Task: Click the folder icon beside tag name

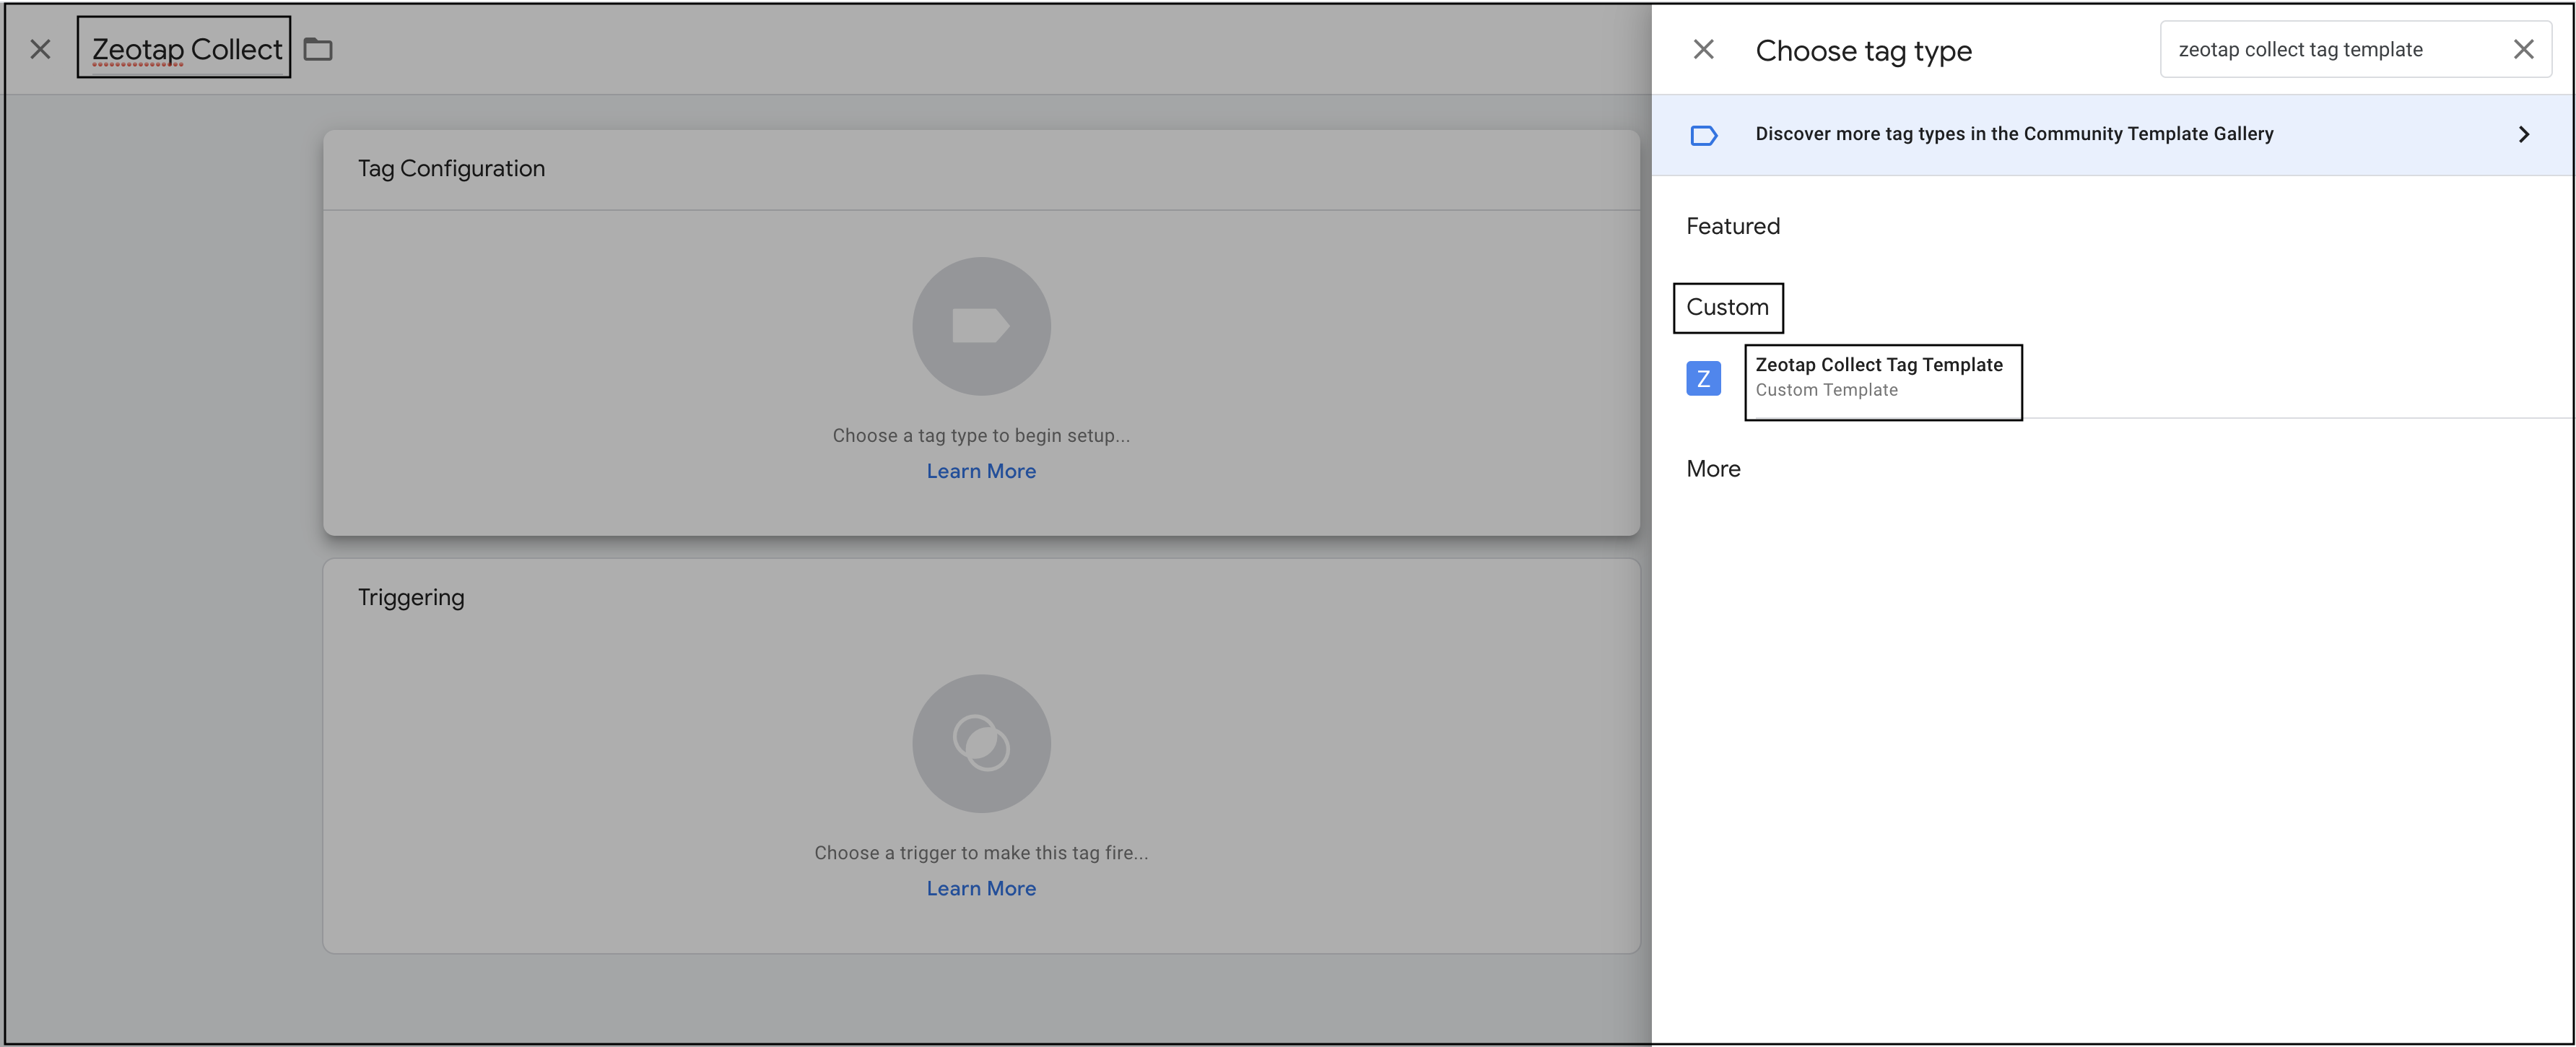Action: click(x=318, y=49)
